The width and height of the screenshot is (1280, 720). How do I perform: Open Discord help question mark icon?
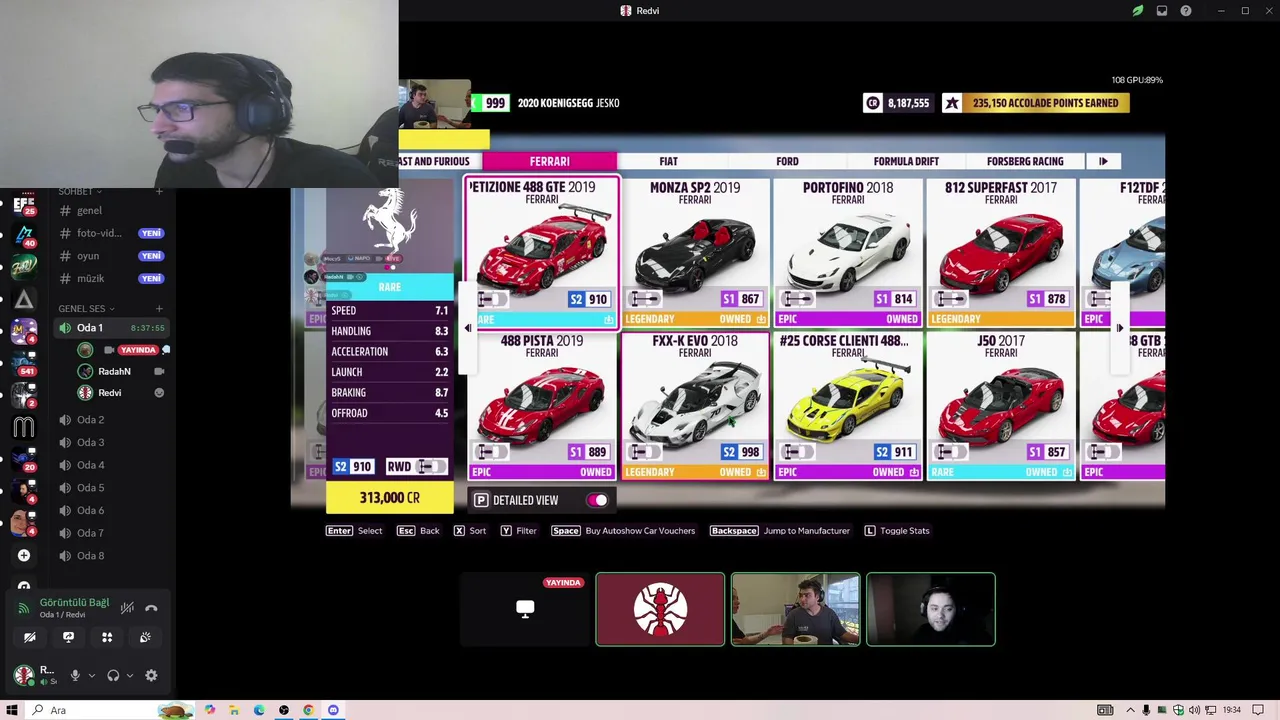pos(1186,11)
